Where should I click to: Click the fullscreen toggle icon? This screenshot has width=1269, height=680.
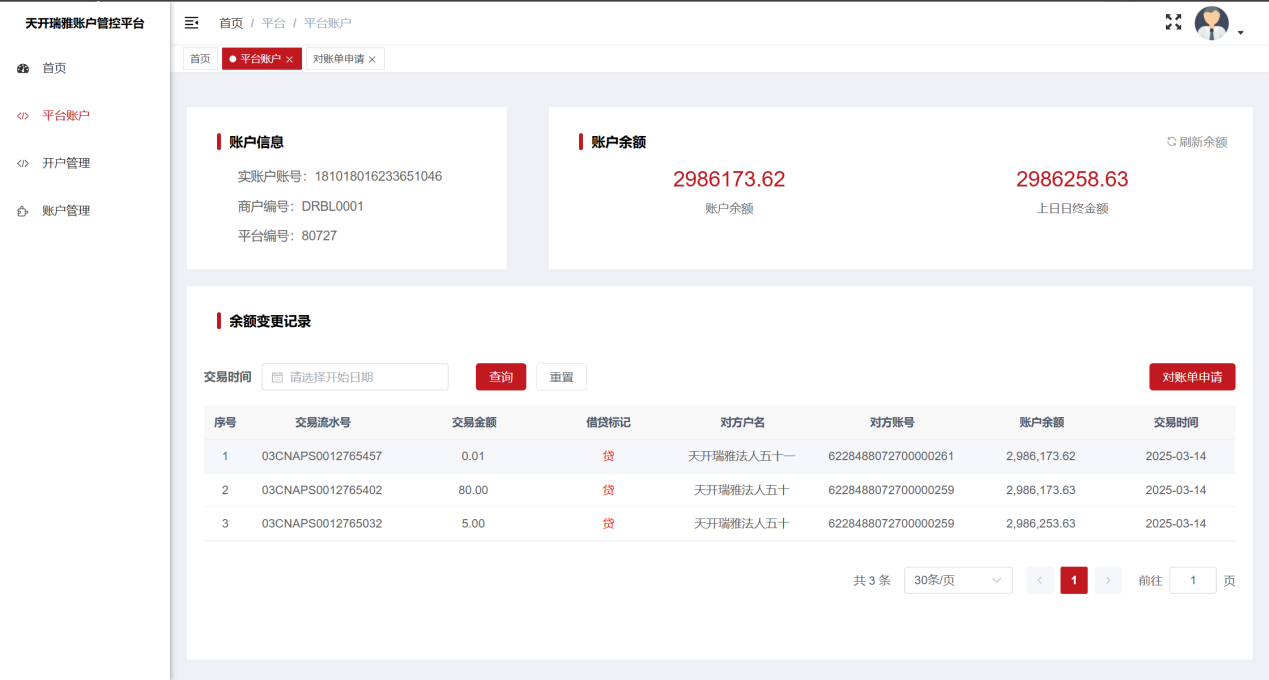pos(1173,22)
